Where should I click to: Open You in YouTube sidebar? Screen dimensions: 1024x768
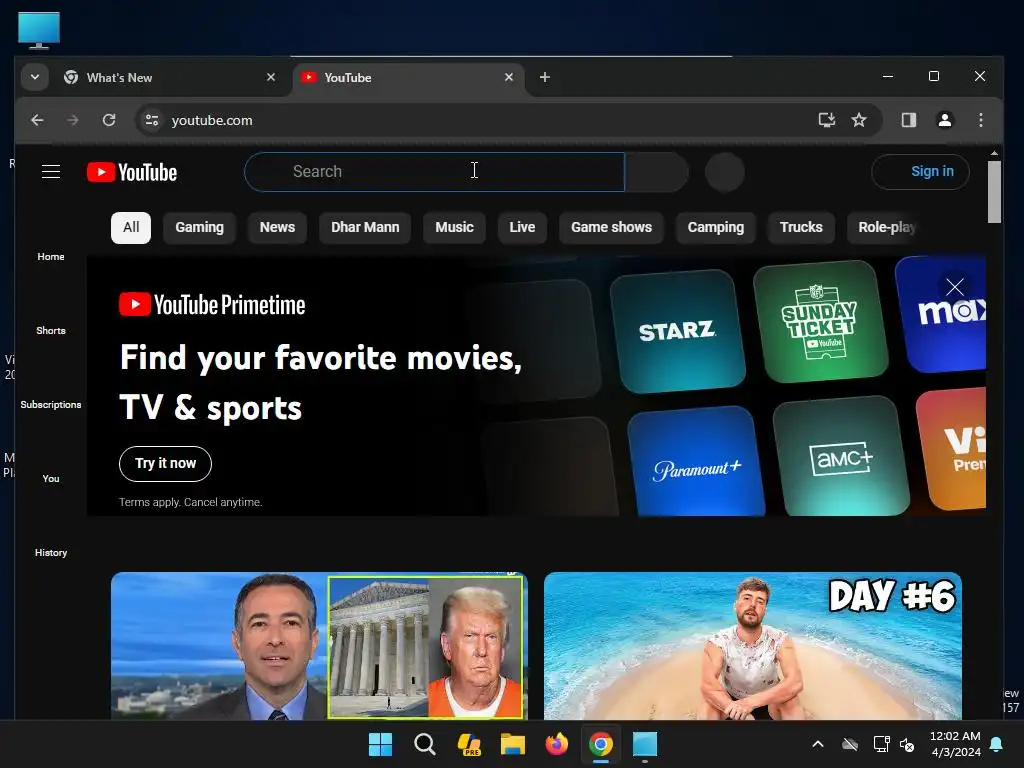click(x=51, y=478)
